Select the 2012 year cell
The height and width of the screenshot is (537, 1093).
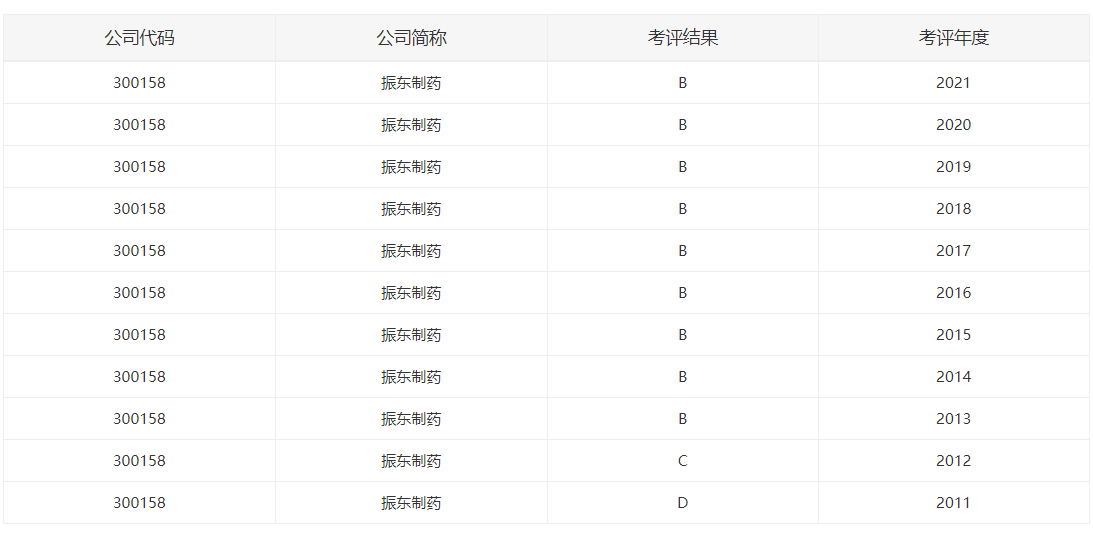tap(953, 461)
